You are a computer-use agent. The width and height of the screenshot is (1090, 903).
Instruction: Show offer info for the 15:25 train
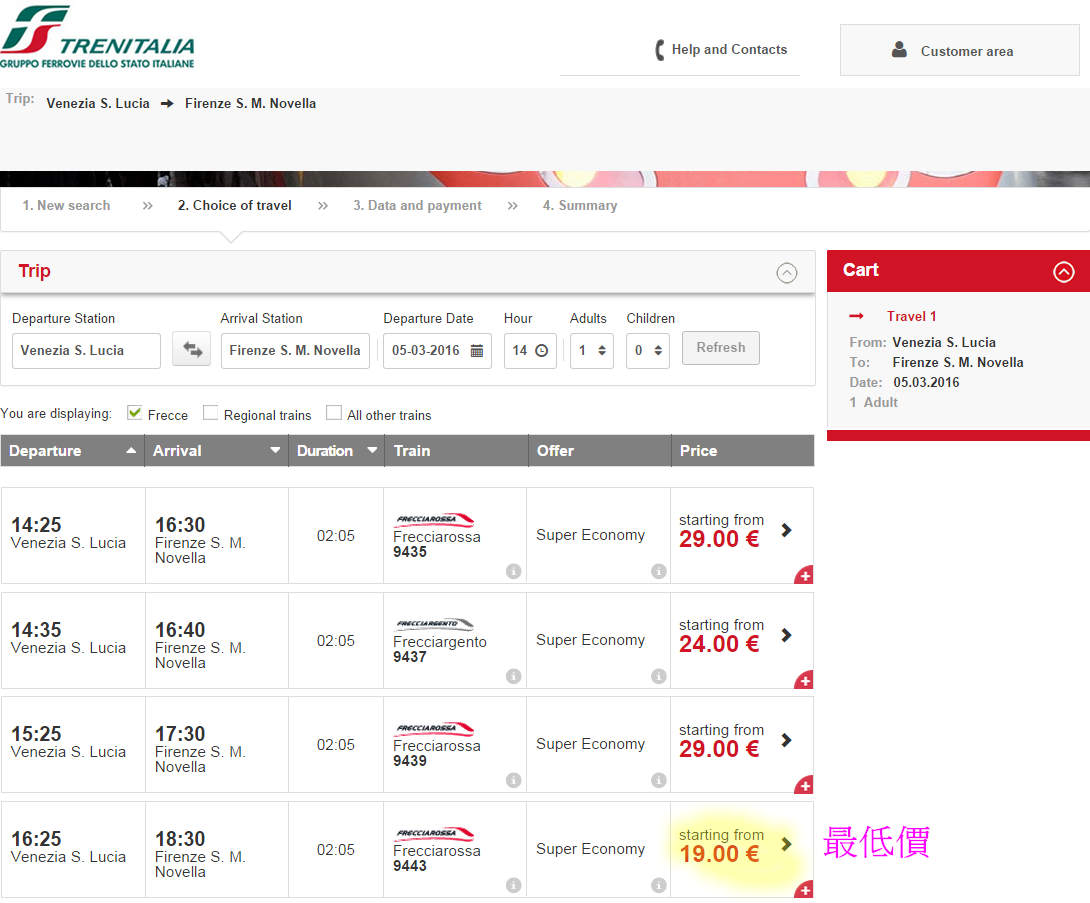pos(658,780)
